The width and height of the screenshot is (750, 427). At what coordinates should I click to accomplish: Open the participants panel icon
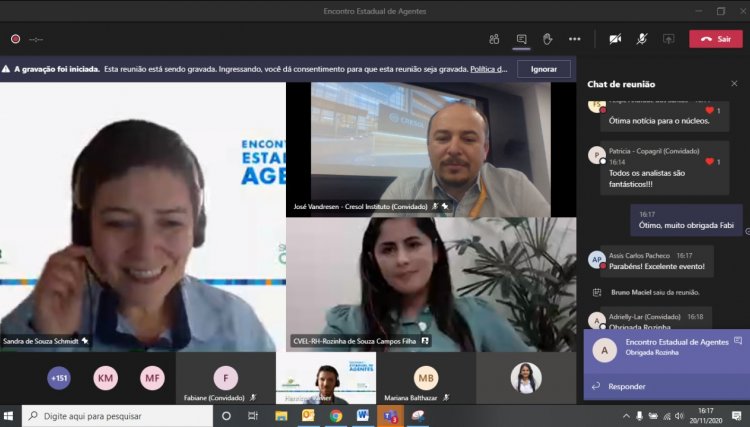494,39
